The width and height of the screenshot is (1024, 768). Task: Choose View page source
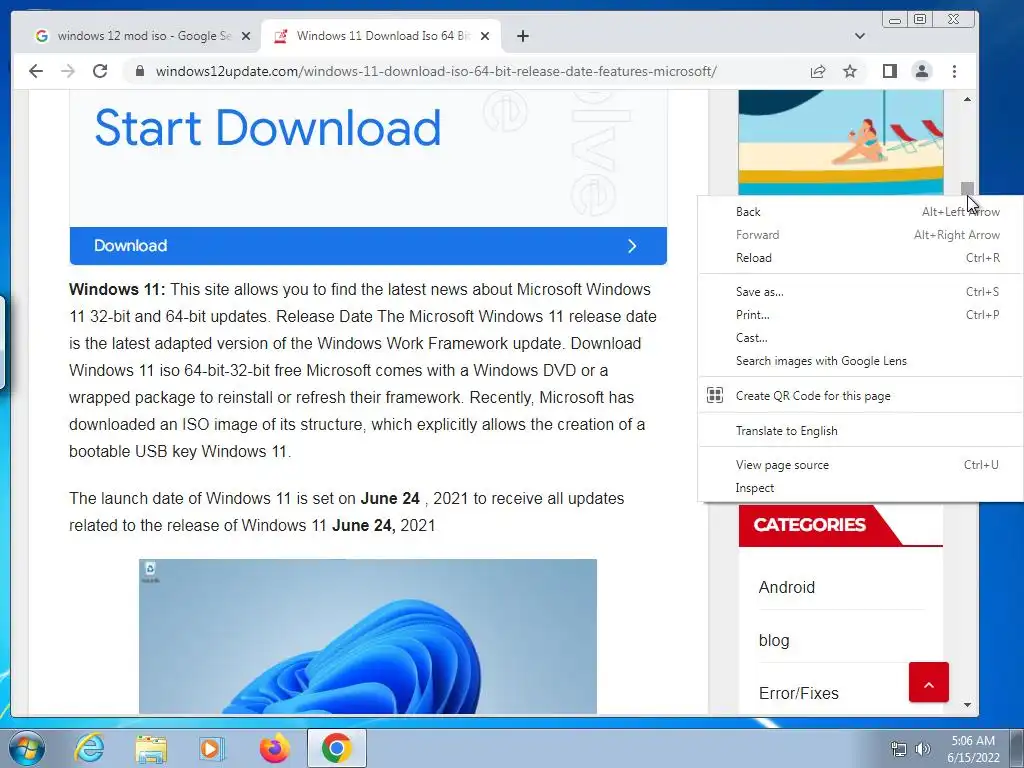tap(861, 465)
